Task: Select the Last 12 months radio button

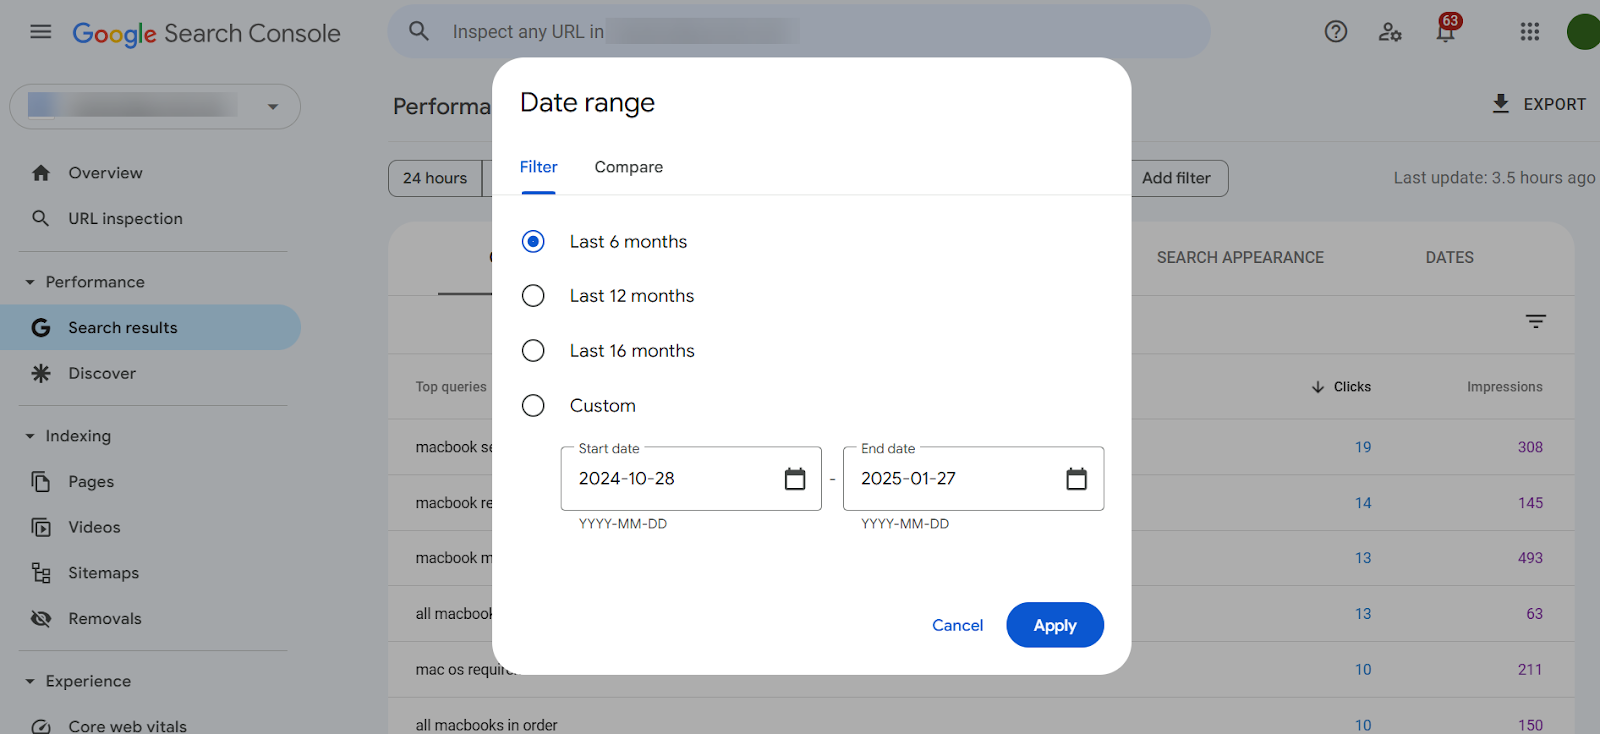Action: coord(533,296)
